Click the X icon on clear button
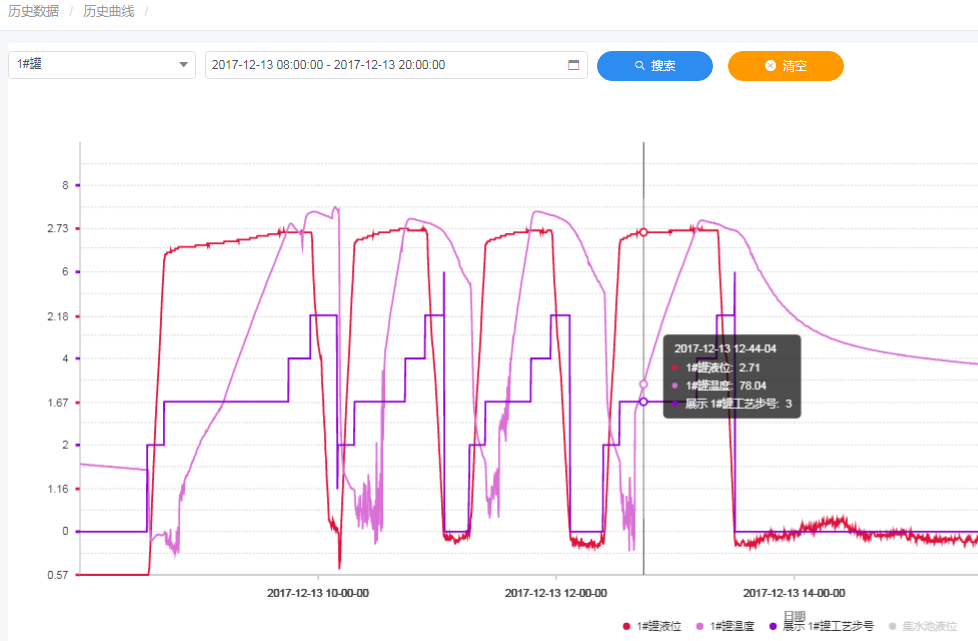The width and height of the screenshot is (978, 641). 770,66
